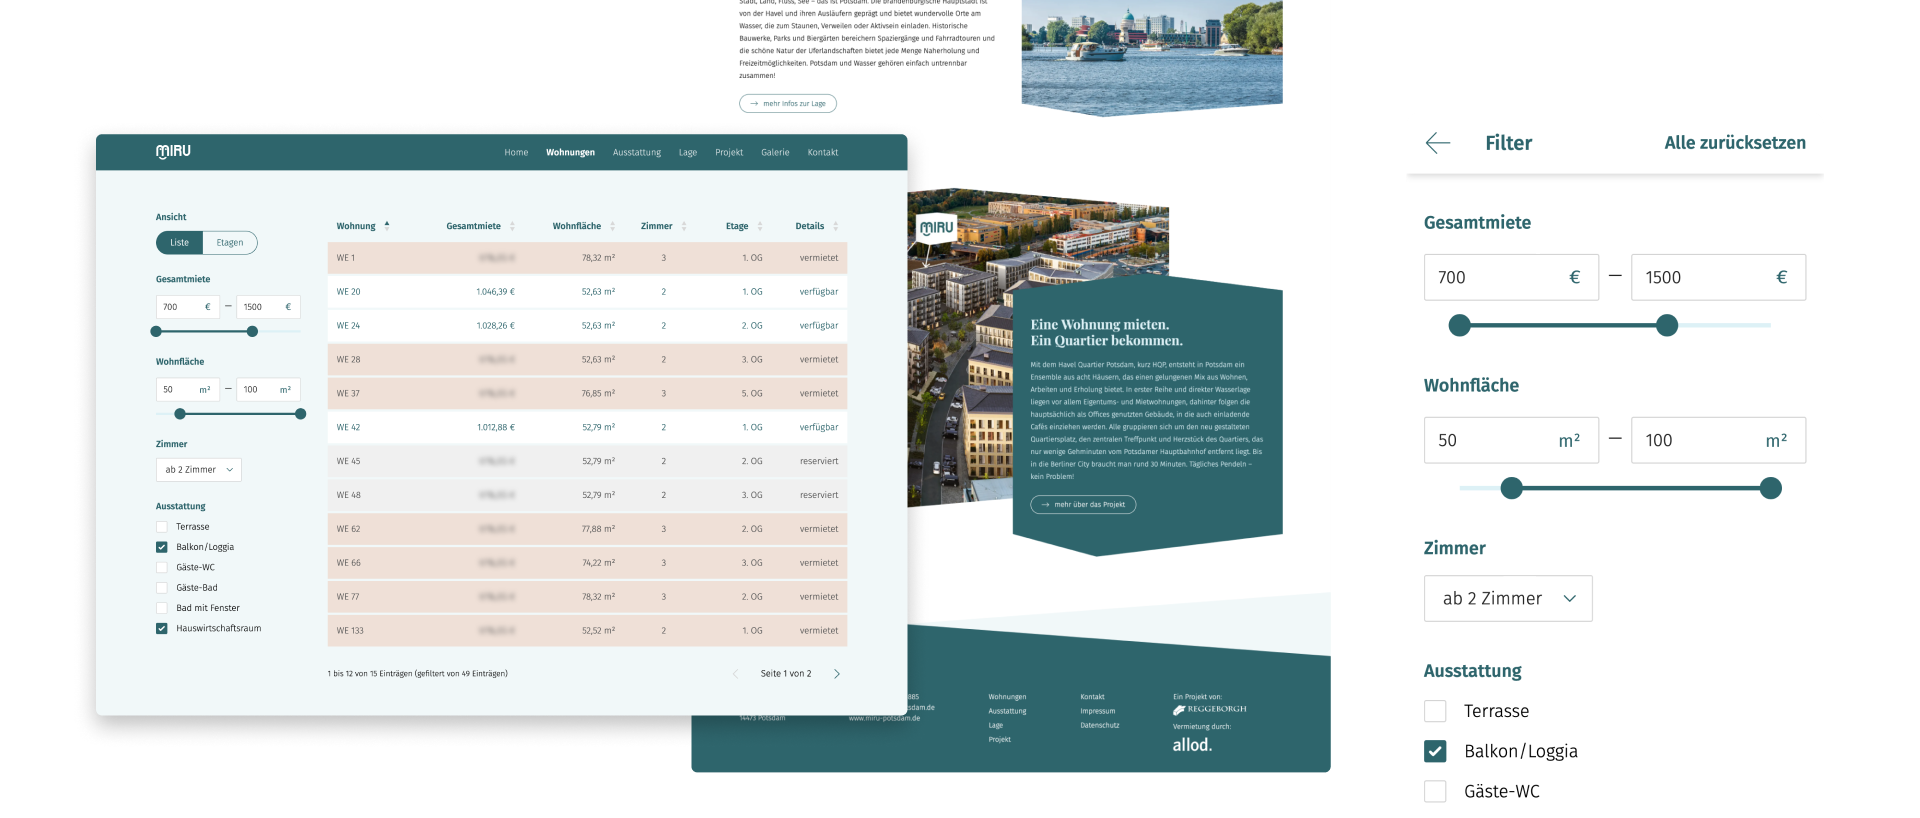Sort the table by Etage column
The height and width of the screenshot is (818, 1920).
tap(744, 226)
